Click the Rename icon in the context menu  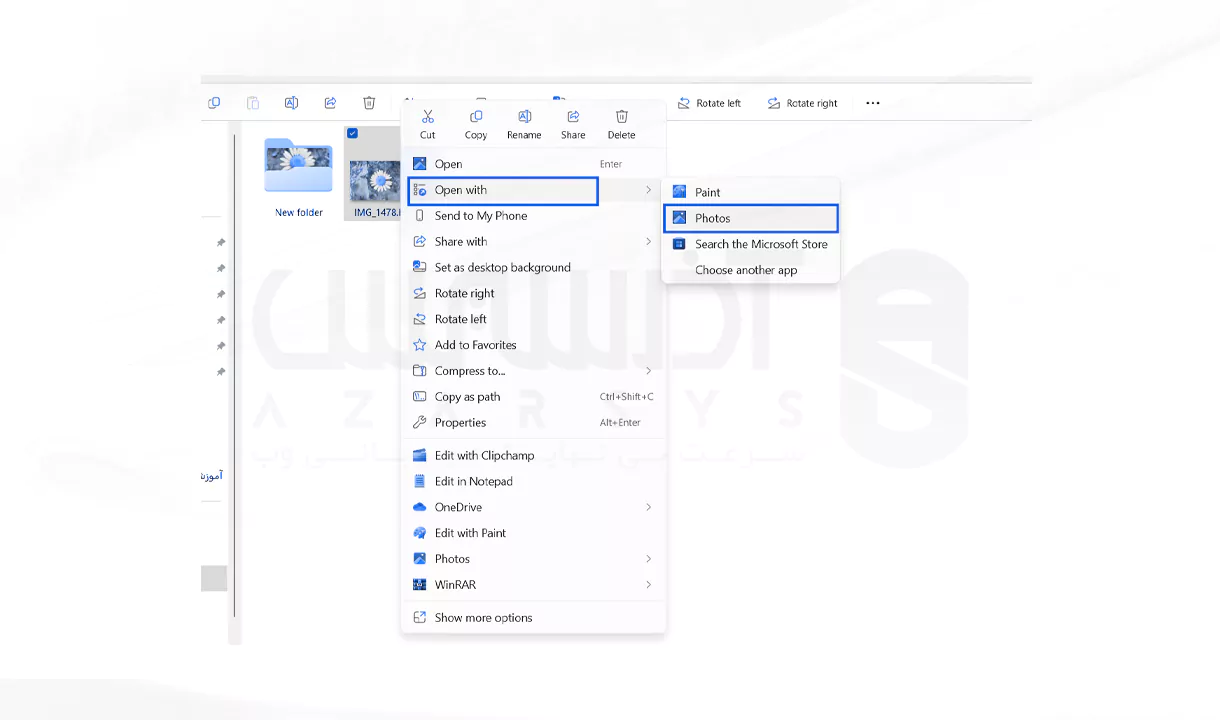coord(524,117)
